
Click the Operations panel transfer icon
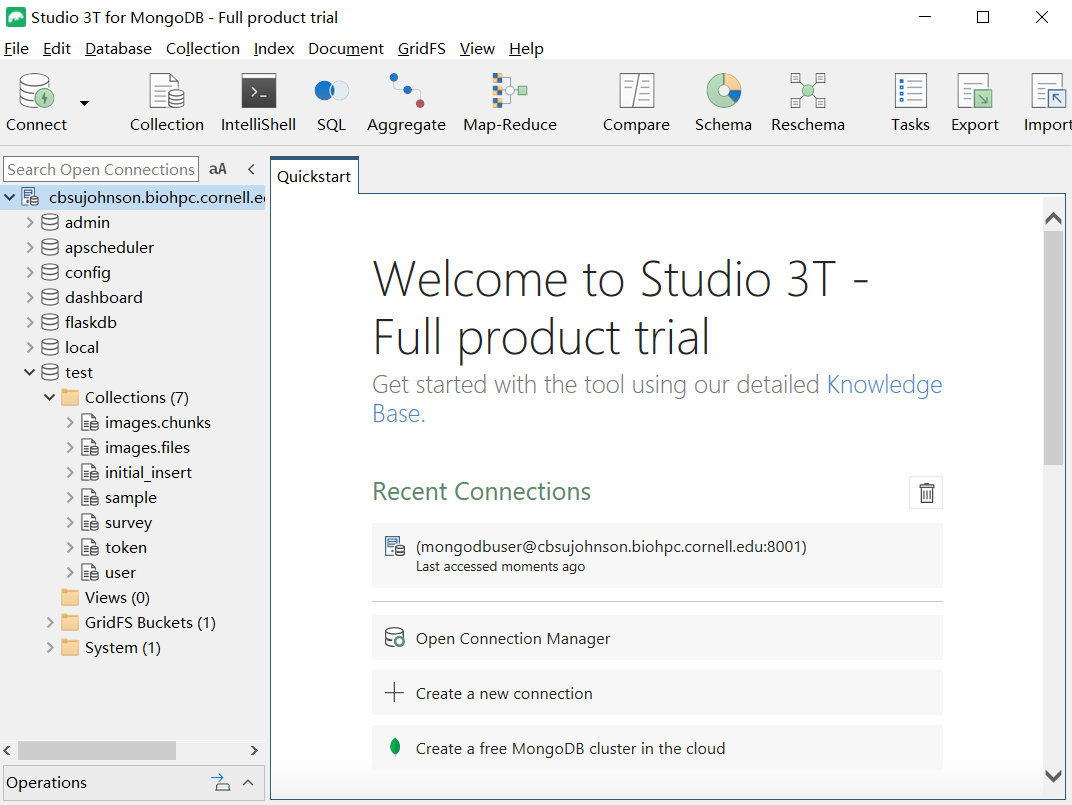pyautogui.click(x=221, y=782)
